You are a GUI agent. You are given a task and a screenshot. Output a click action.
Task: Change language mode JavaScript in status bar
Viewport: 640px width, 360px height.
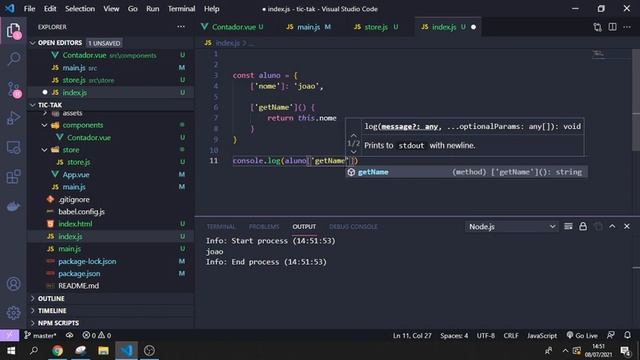click(x=542, y=336)
